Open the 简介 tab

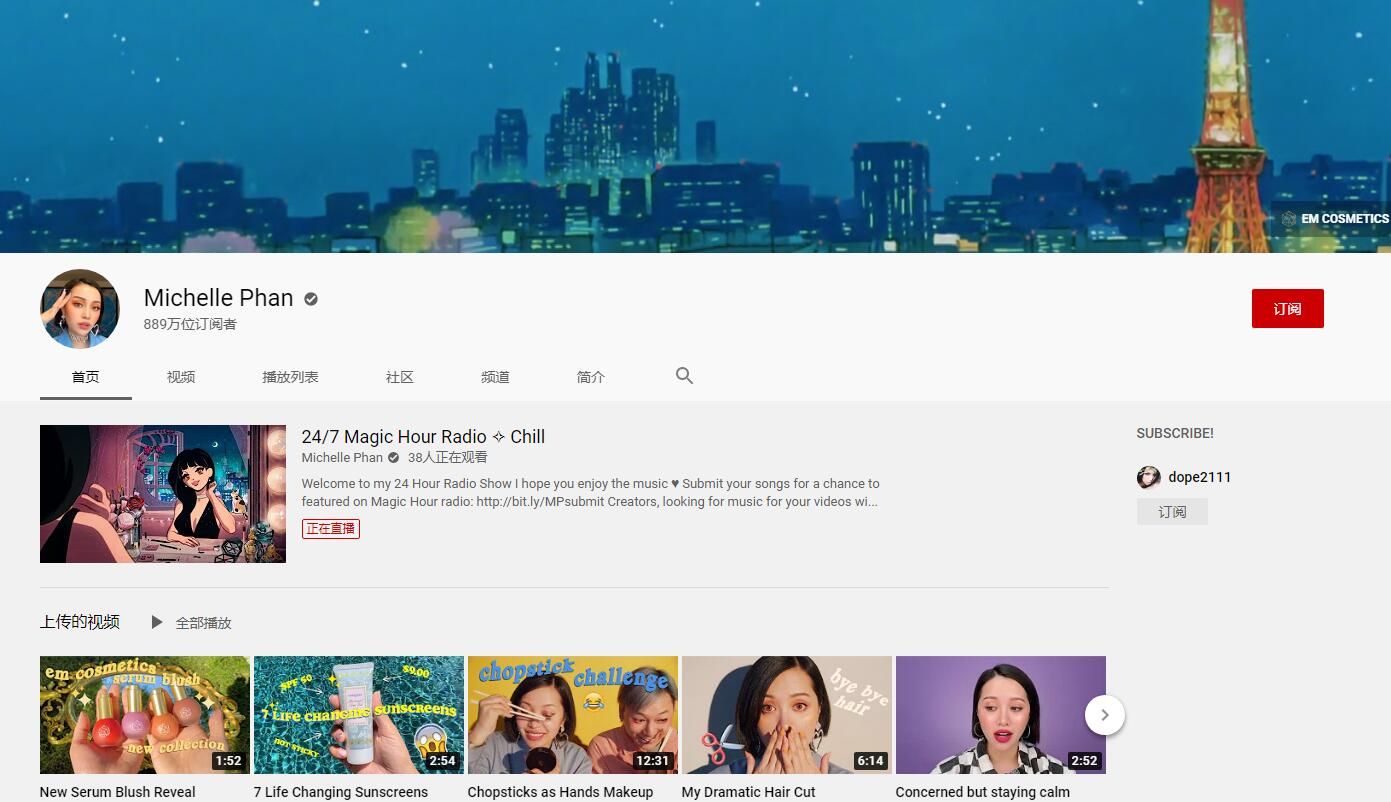[x=591, y=377]
